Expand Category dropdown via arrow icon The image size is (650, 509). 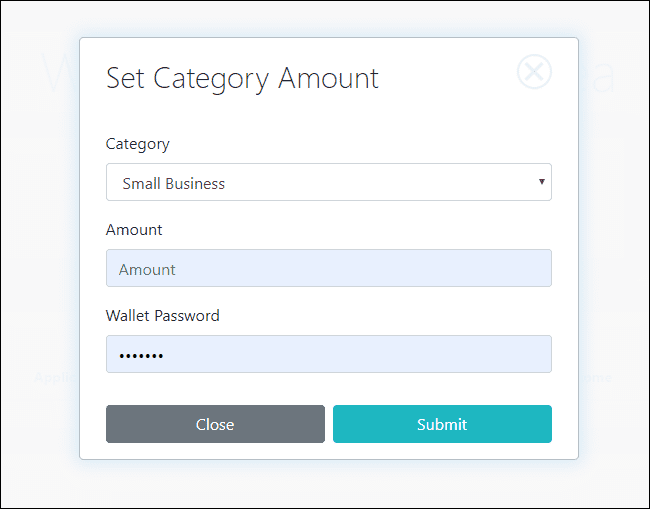541,182
